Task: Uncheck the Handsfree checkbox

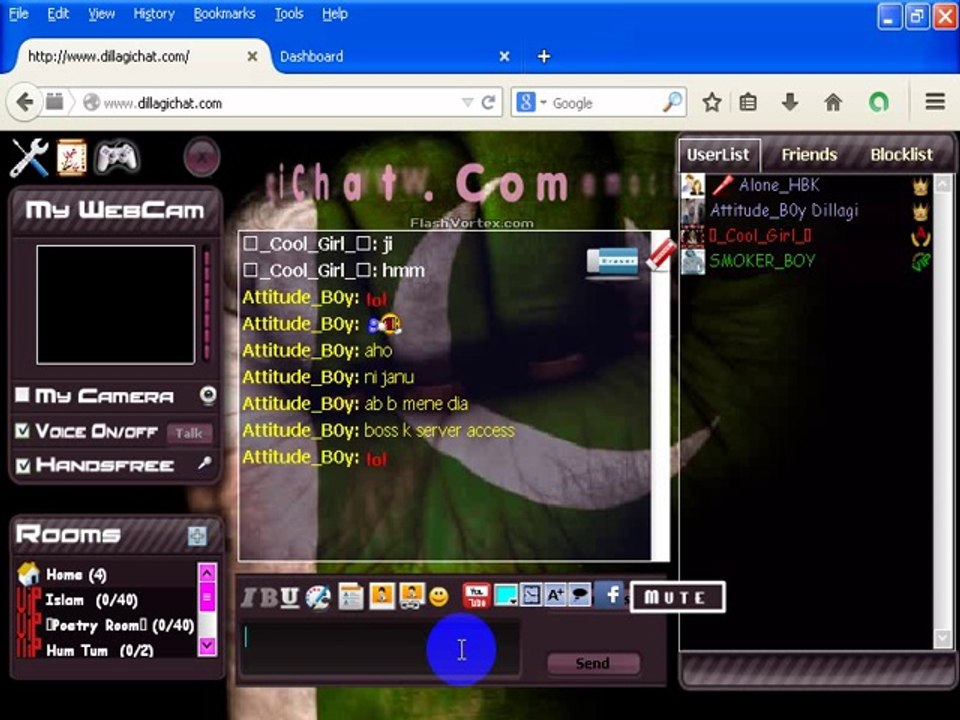Action: [x=22, y=465]
